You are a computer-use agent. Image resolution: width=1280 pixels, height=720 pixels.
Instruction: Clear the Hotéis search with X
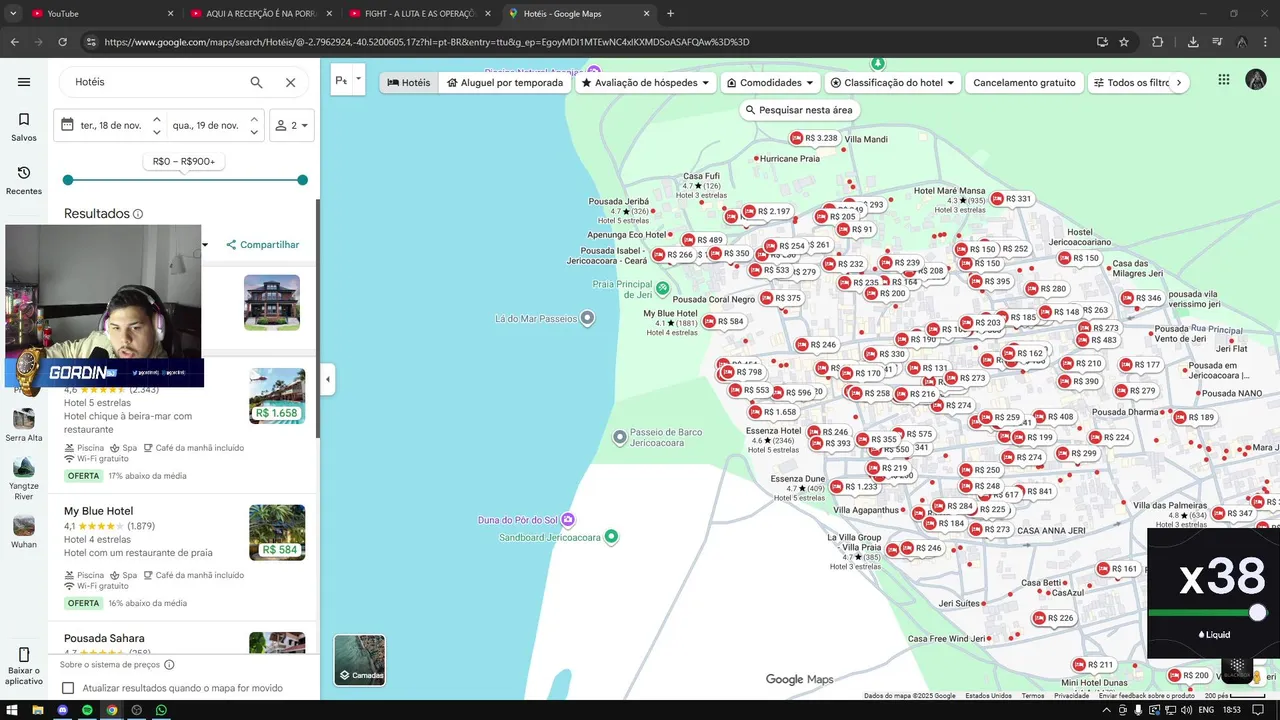click(x=290, y=82)
